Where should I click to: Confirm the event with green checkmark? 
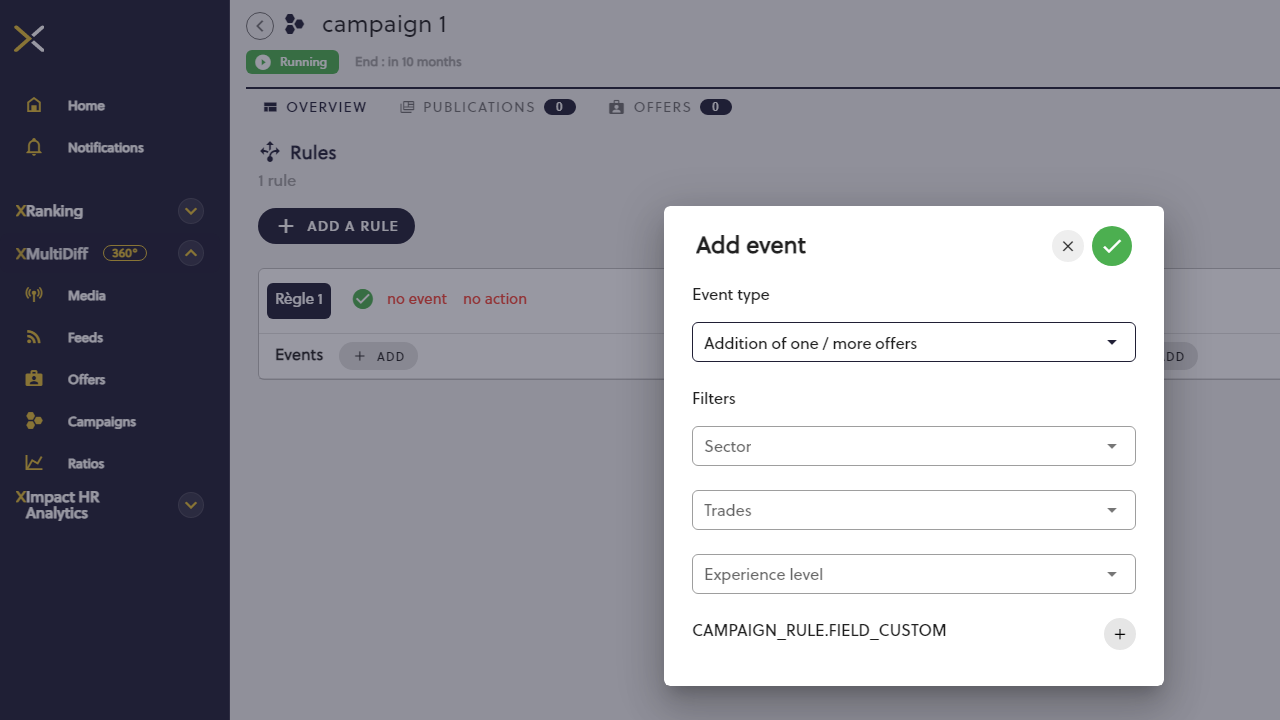[1112, 246]
